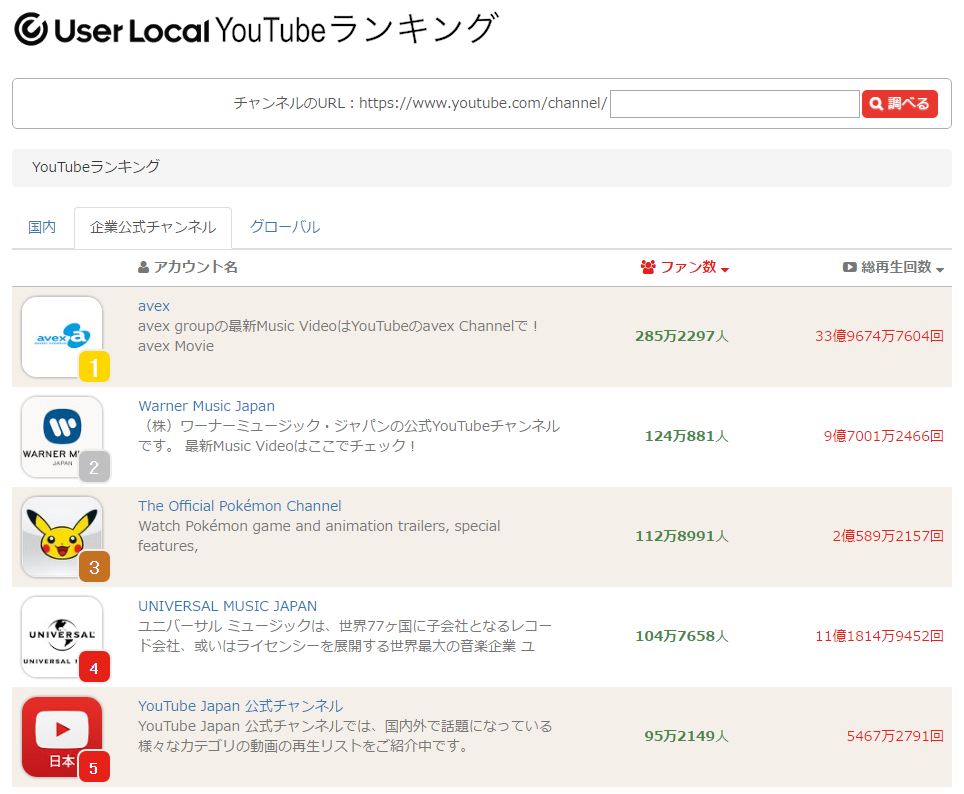
Task: Sort by ファン数 using its dropdown arrow
Action: [x=725, y=269]
